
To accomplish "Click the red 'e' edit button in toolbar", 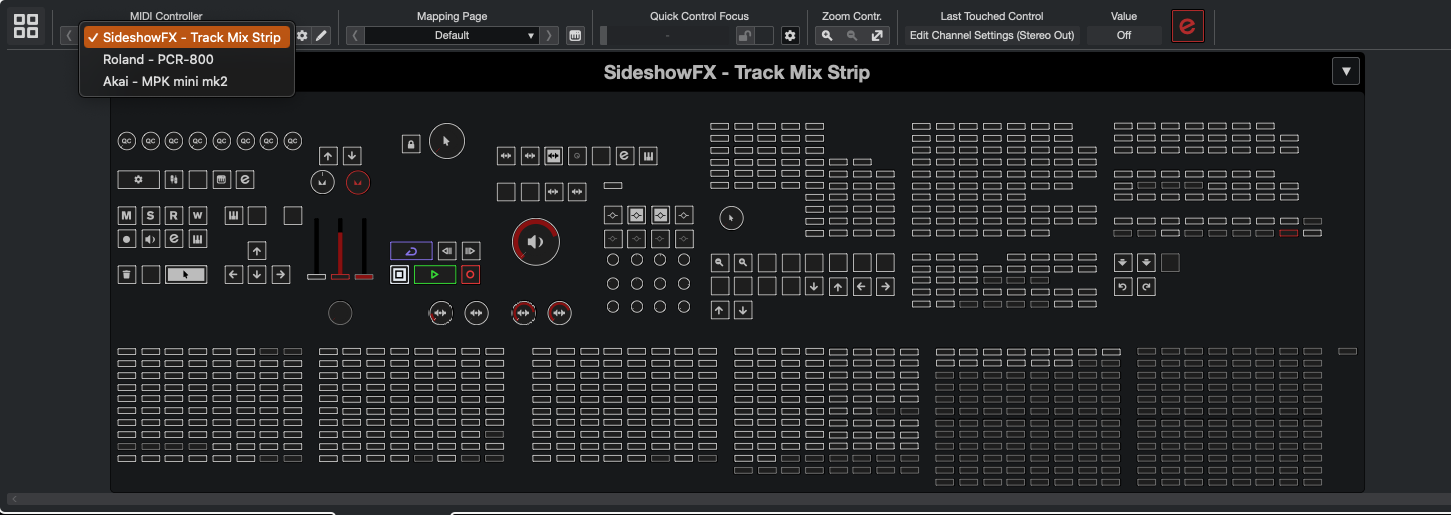I will [1187, 26].
